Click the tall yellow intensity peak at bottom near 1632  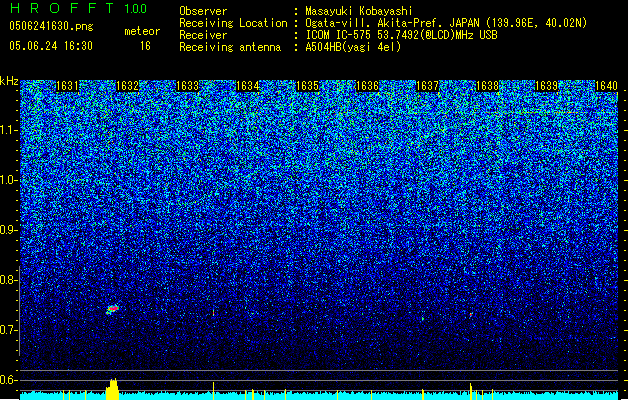click(x=112, y=389)
